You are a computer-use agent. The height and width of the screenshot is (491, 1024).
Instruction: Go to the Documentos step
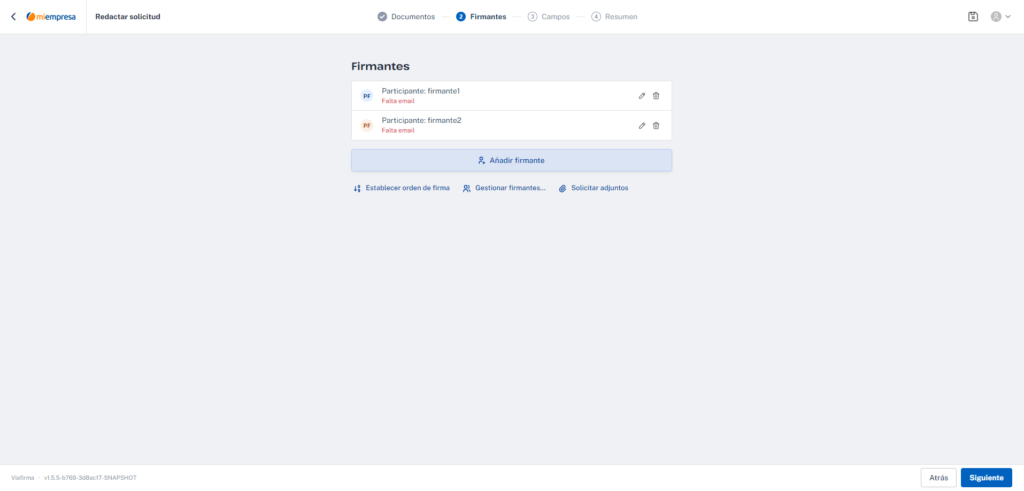(x=406, y=16)
